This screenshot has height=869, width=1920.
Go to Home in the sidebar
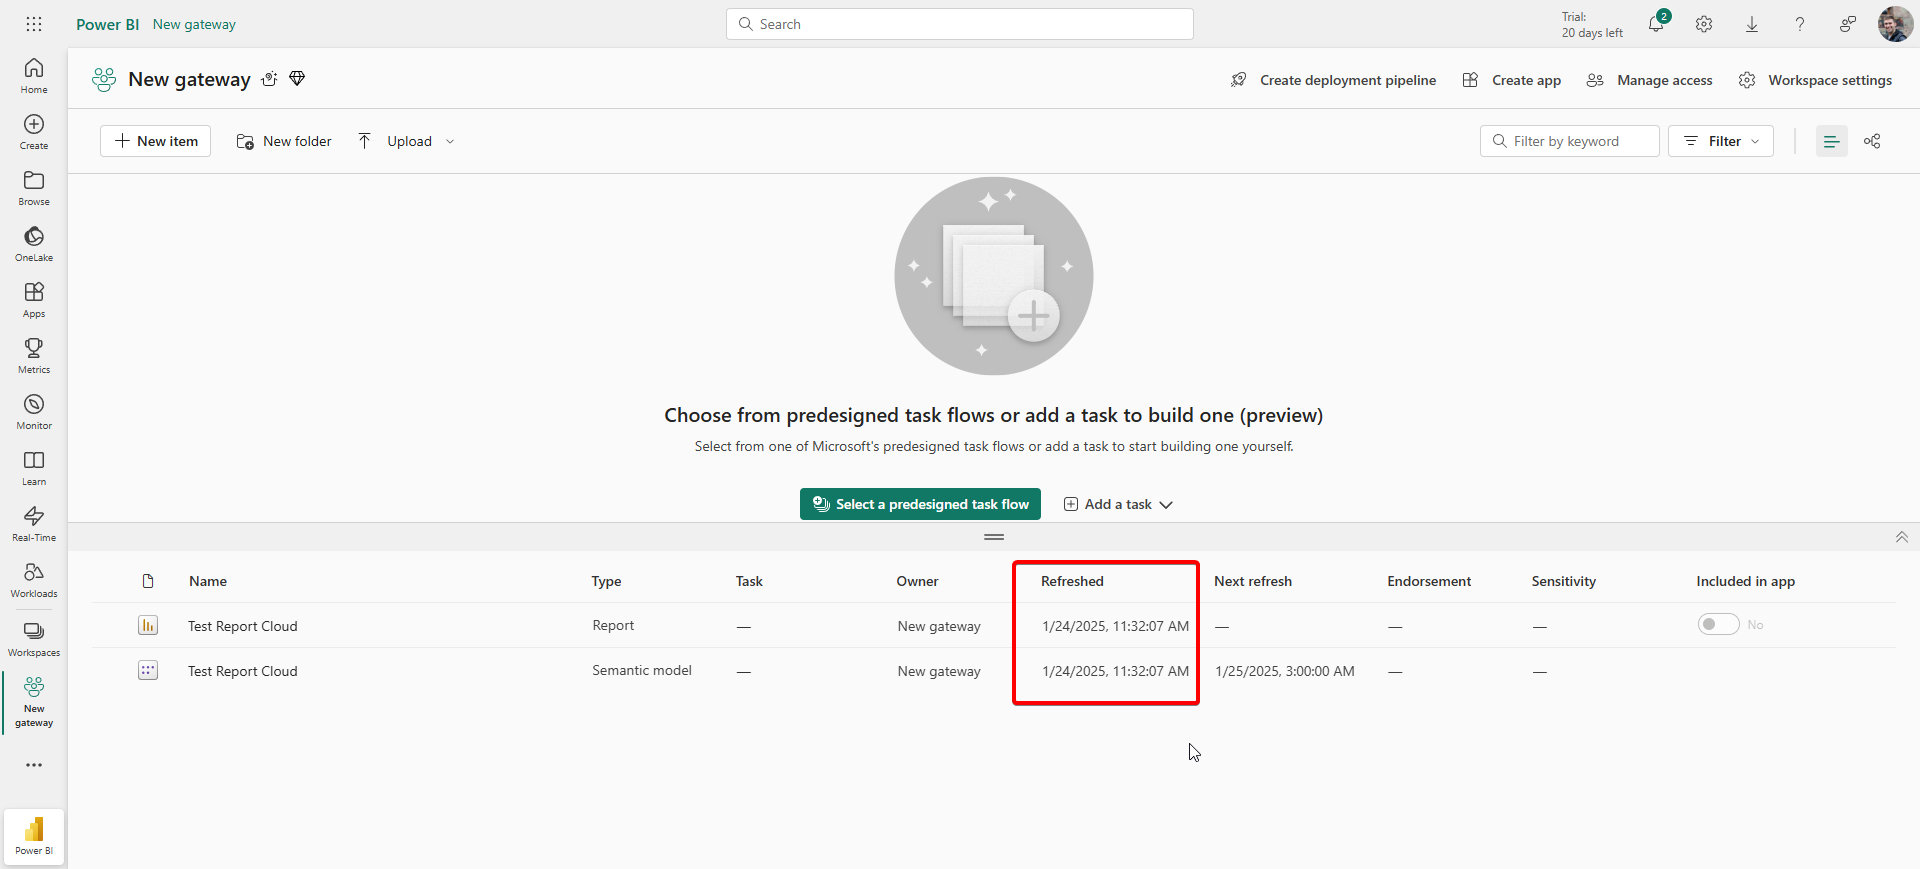34,76
